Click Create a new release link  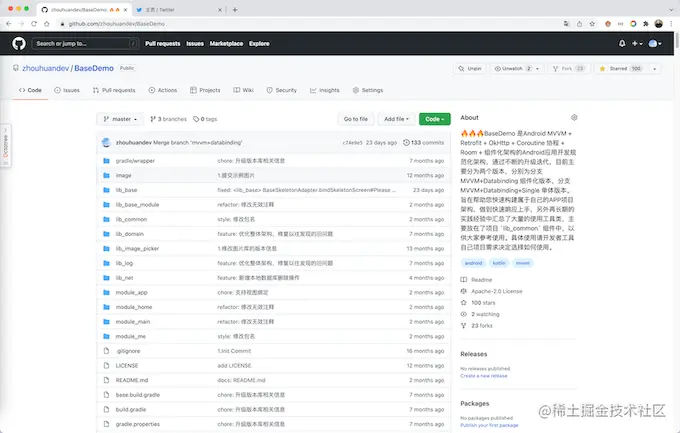484,376
